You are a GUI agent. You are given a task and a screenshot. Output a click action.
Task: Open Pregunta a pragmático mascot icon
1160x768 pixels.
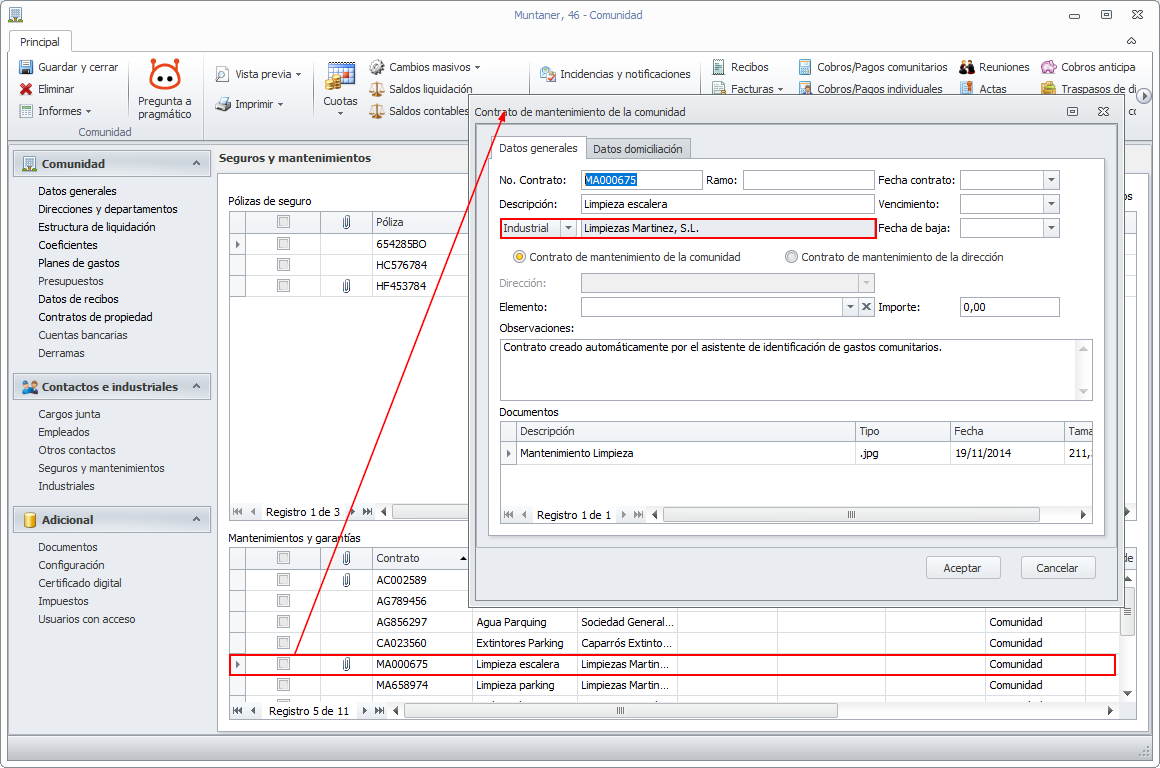[164, 74]
